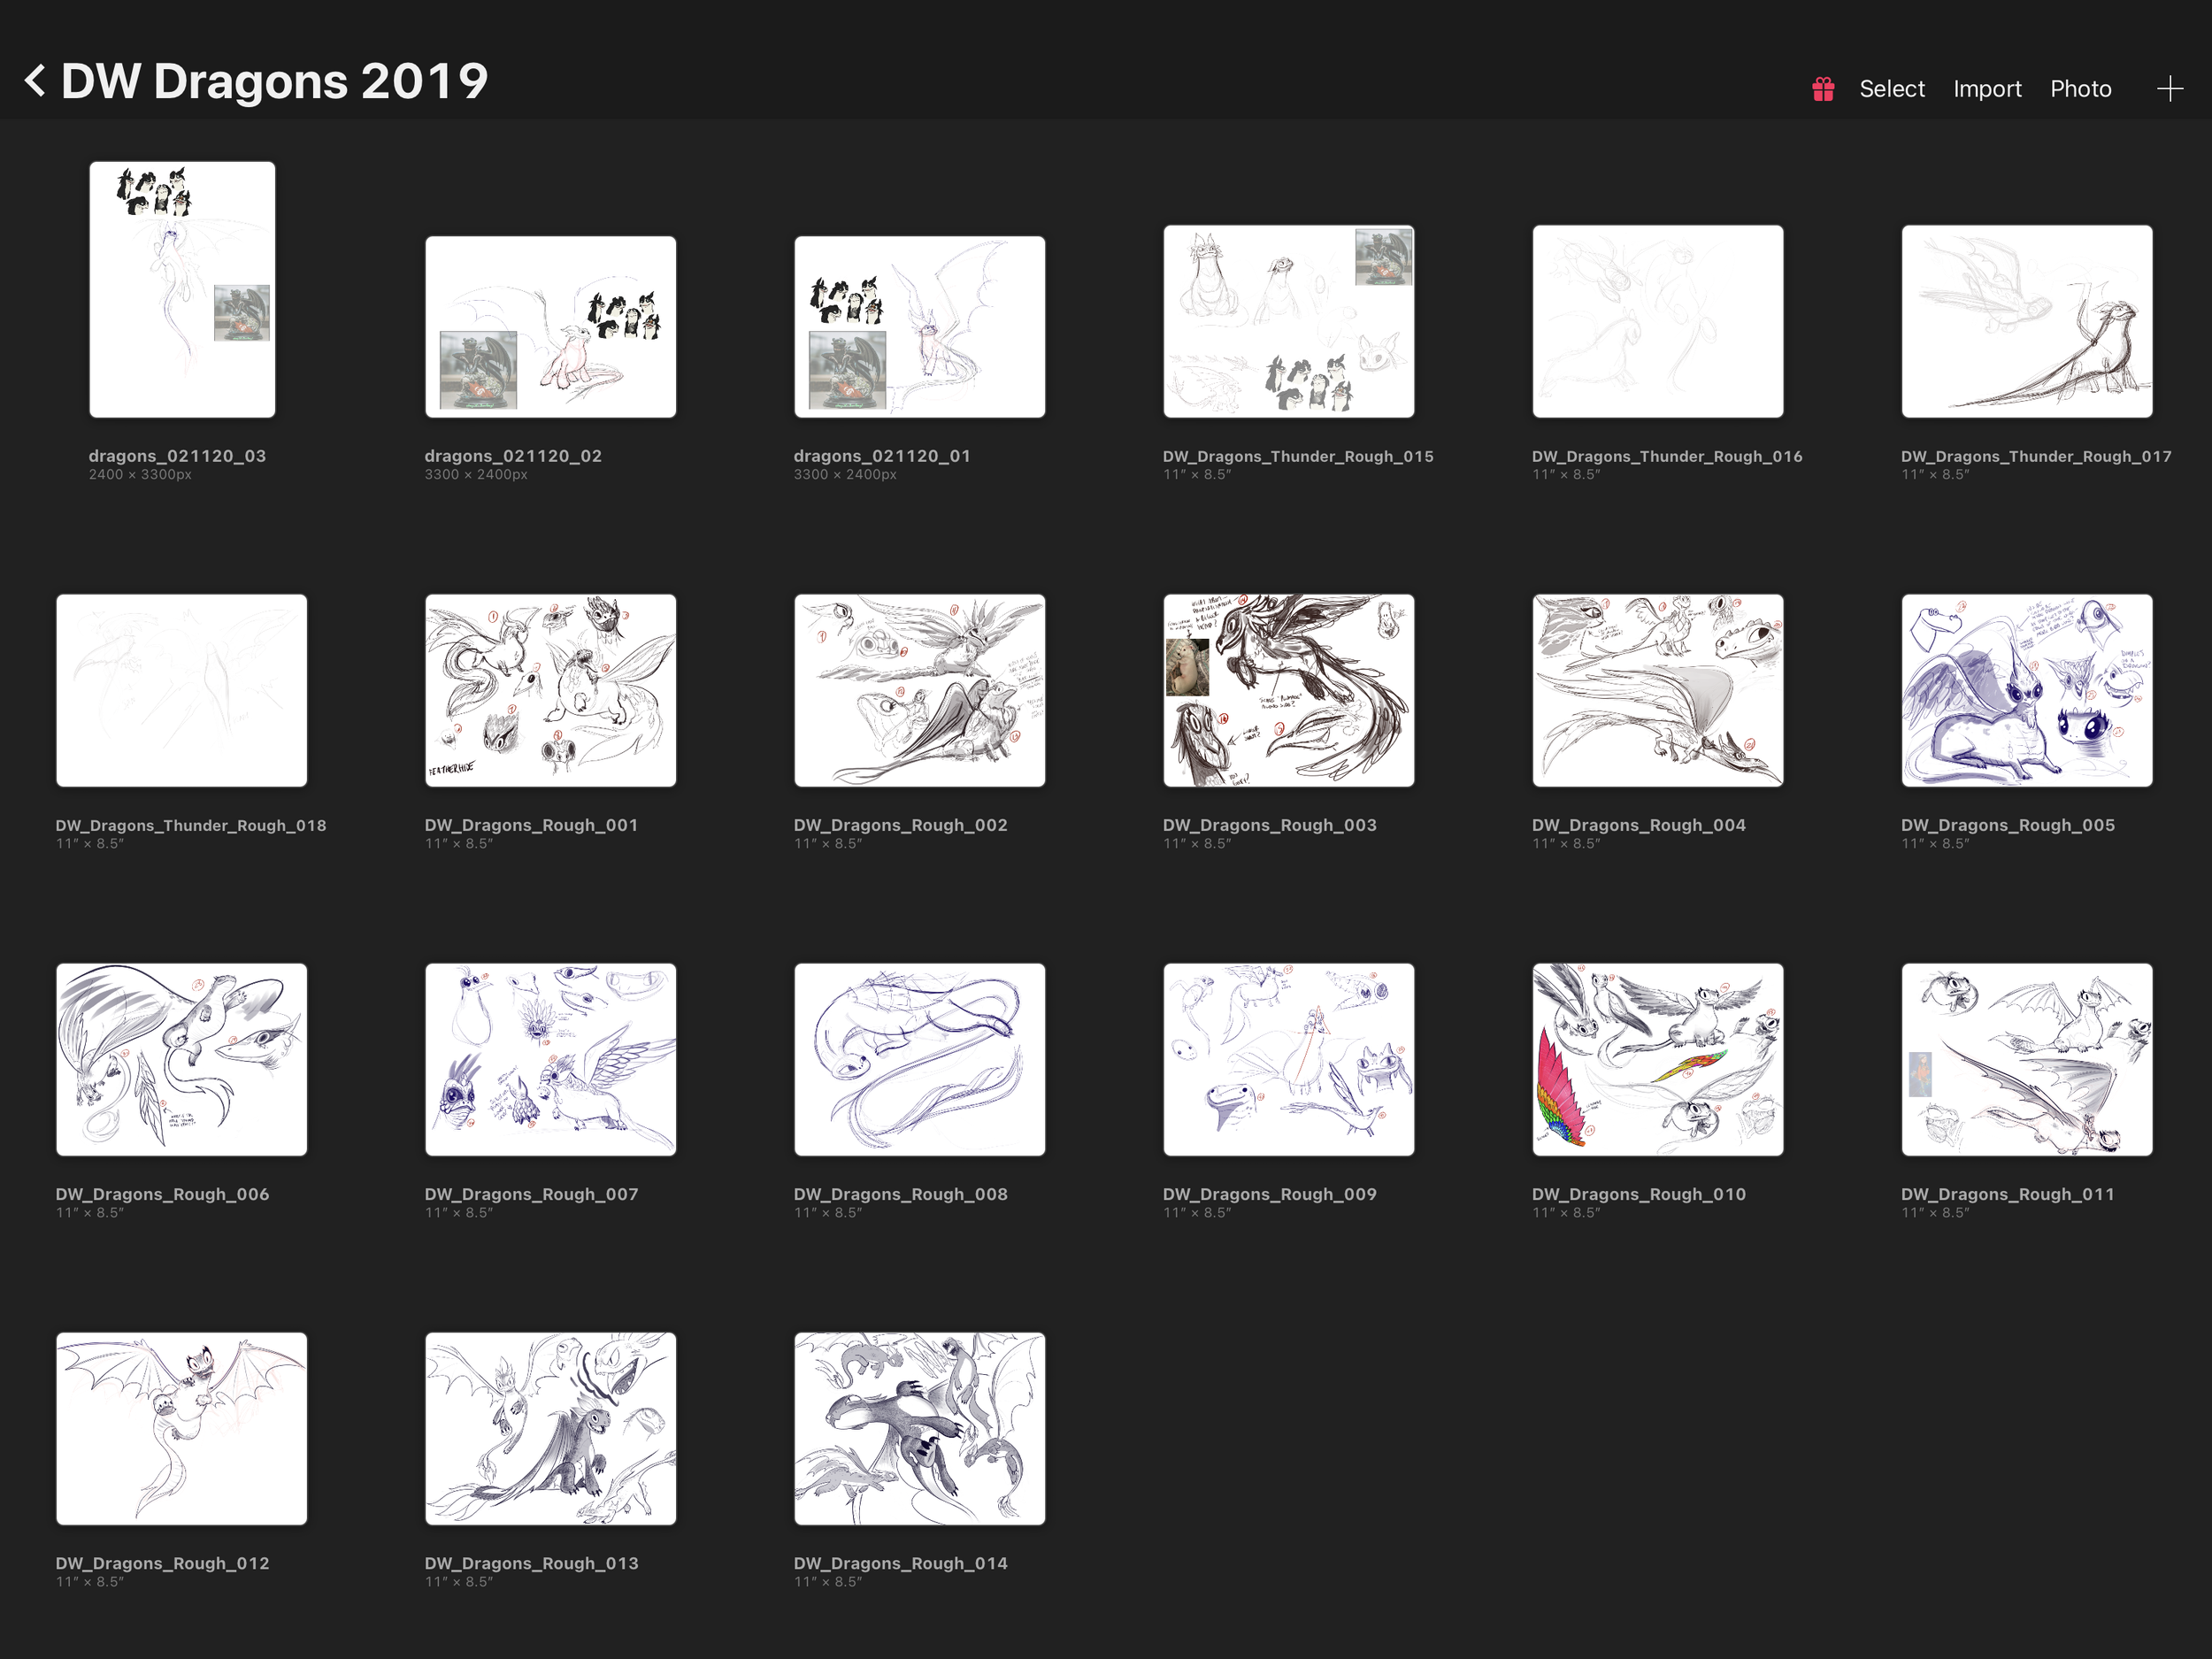
Task: Open dragons_021120_01 artwork thumbnail
Action: 919,326
